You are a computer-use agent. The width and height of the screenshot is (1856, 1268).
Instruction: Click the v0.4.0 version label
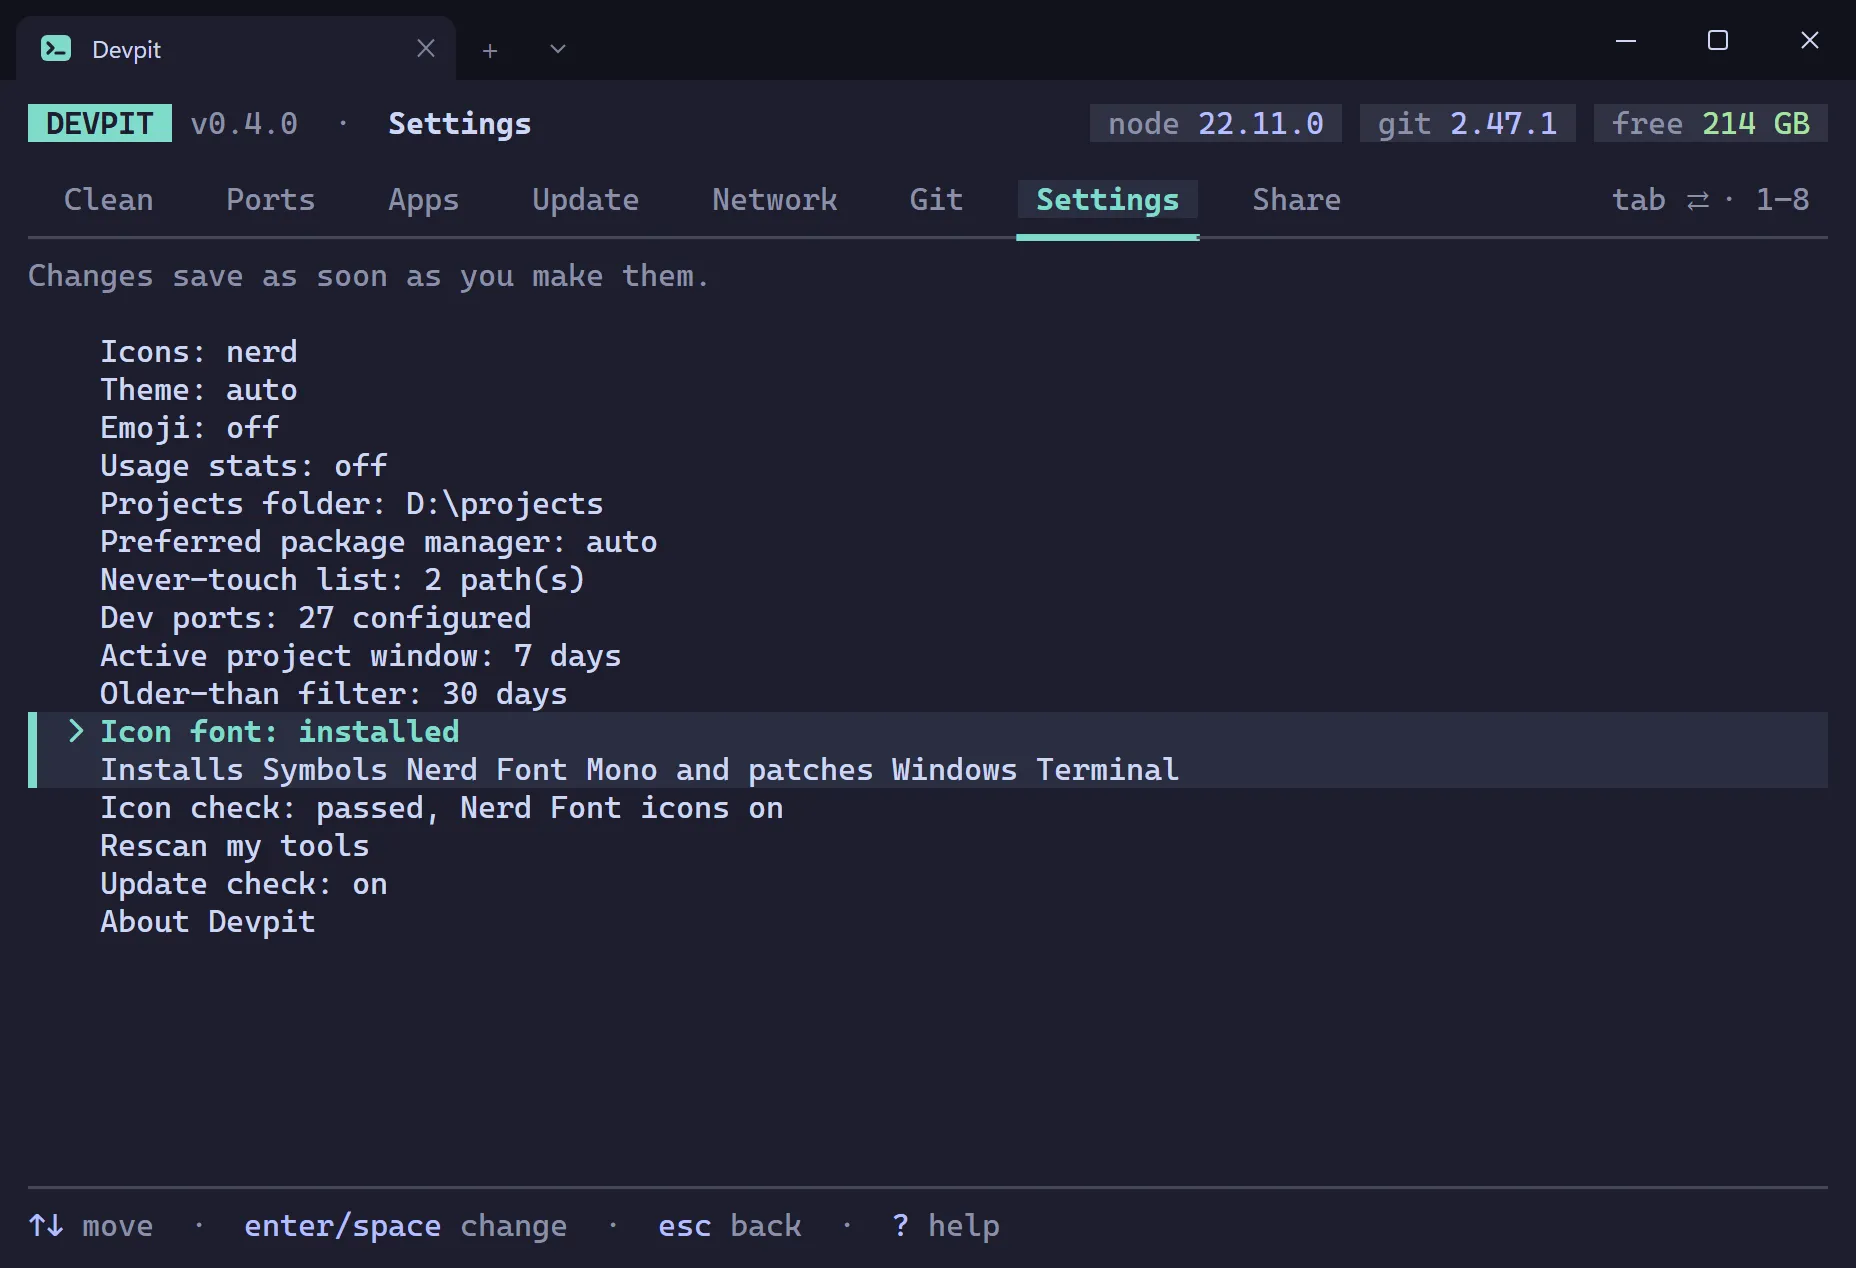pyautogui.click(x=244, y=123)
